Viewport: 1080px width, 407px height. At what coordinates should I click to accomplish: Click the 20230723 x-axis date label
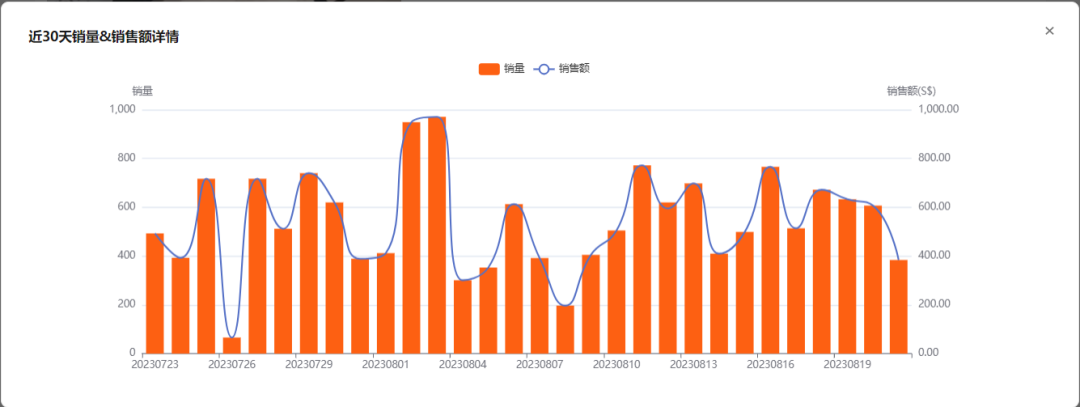tap(154, 364)
